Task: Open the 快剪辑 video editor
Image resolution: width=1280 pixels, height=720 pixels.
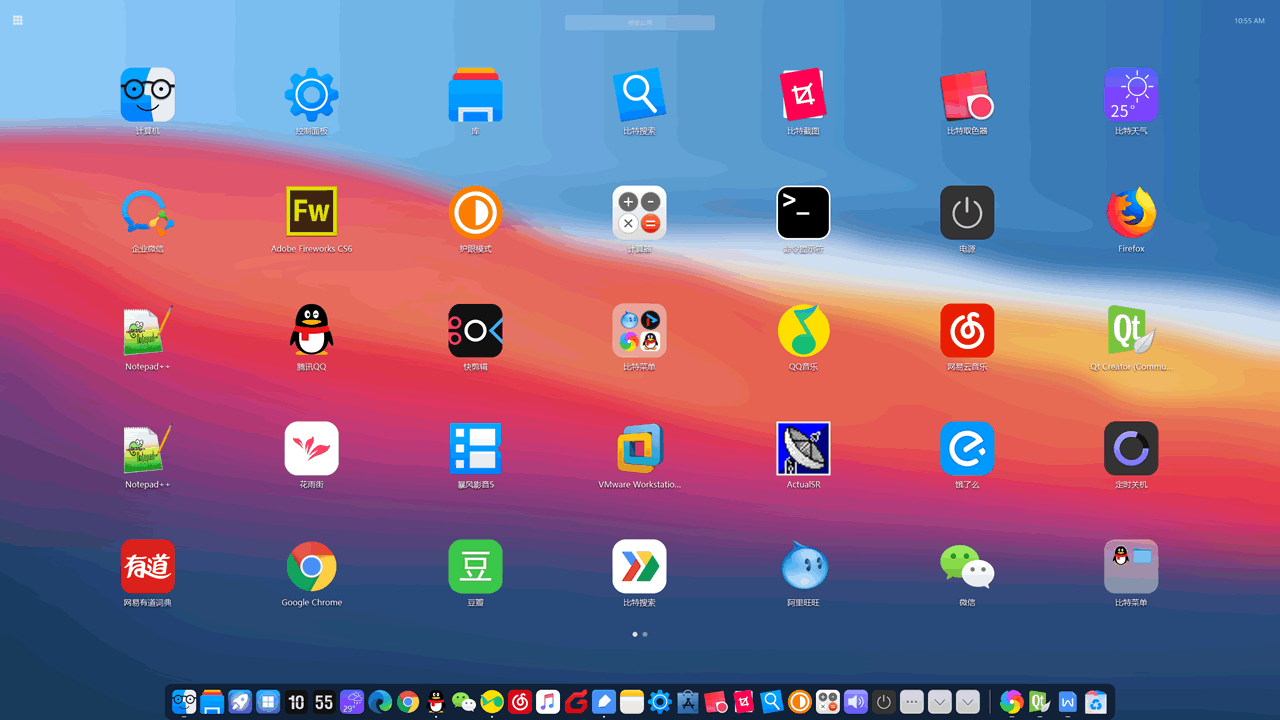Action: pos(475,331)
